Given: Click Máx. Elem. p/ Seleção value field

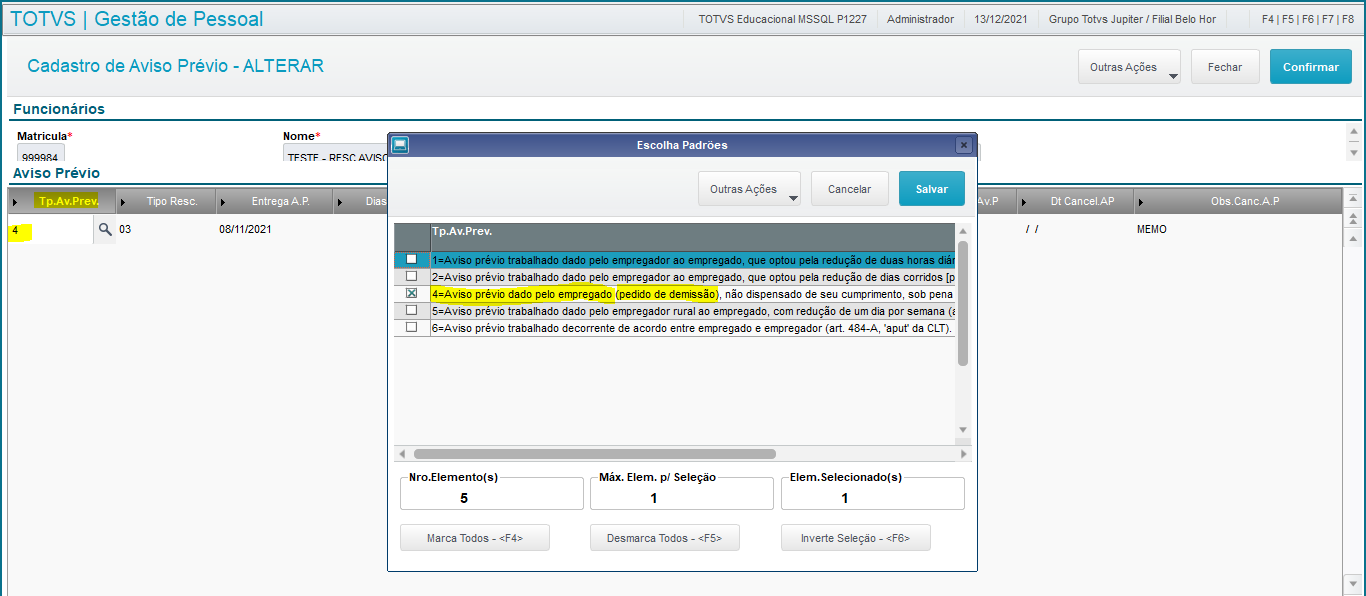Looking at the screenshot, I should tap(682, 496).
